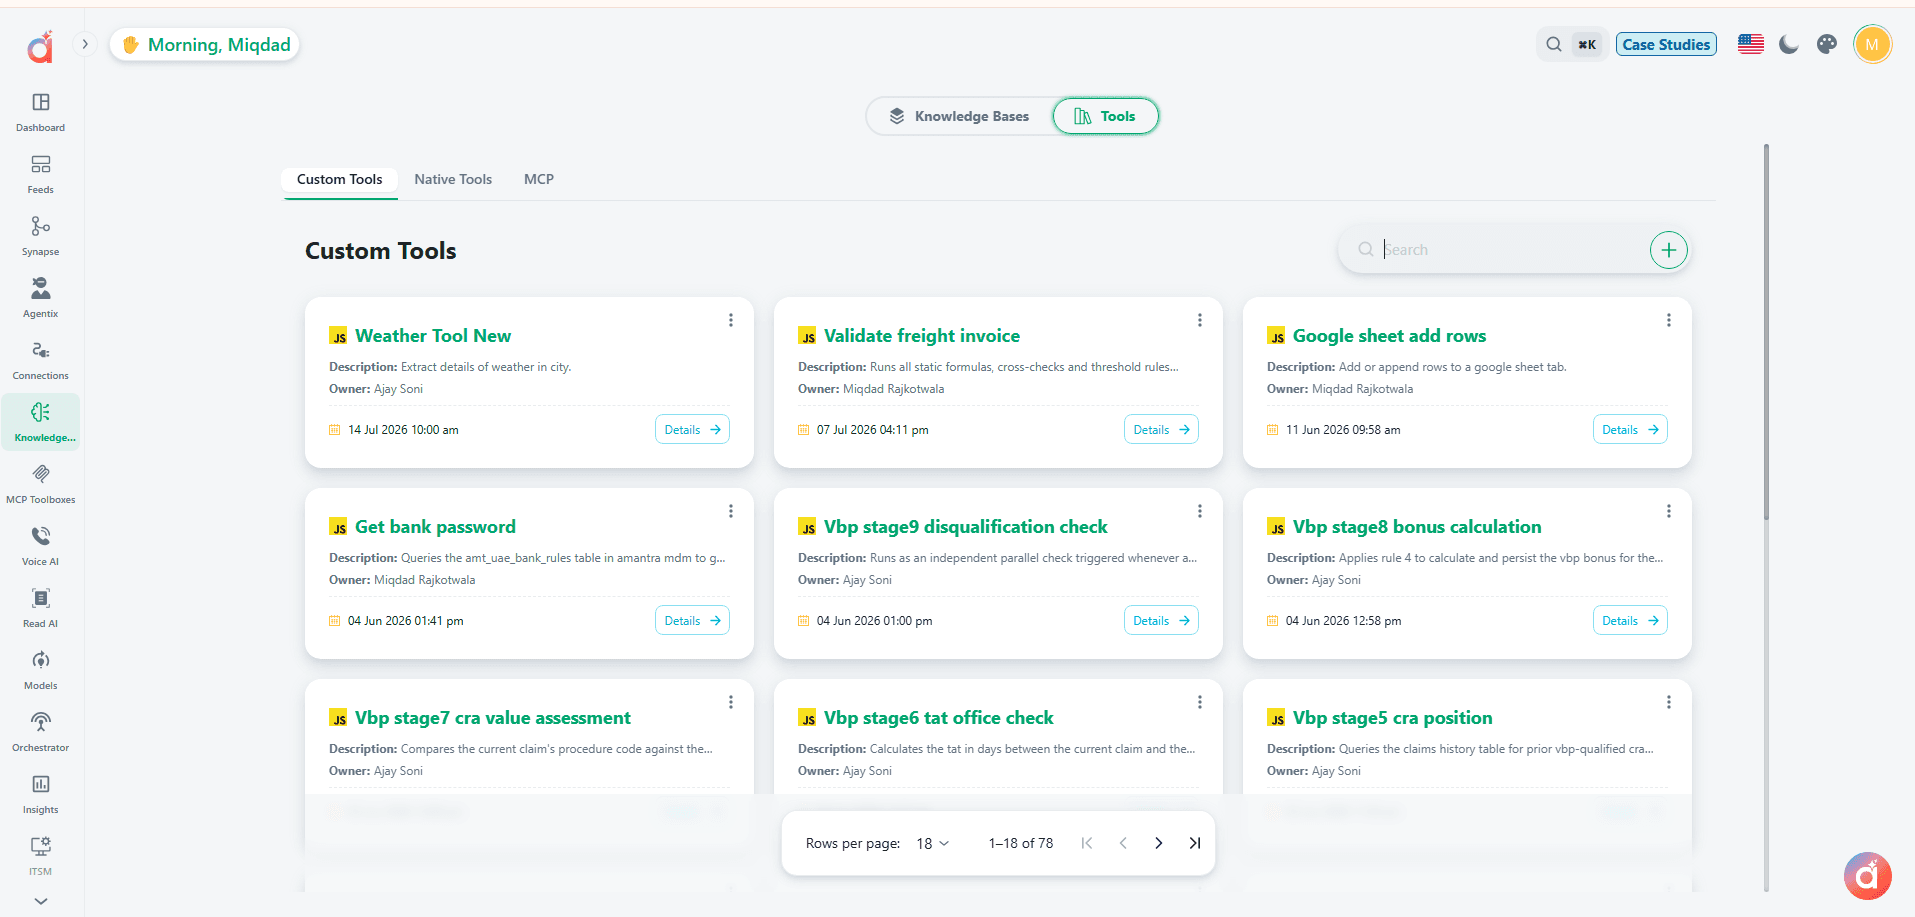View details of Validate freight invoice
The image size is (1915, 917).
click(x=1161, y=429)
